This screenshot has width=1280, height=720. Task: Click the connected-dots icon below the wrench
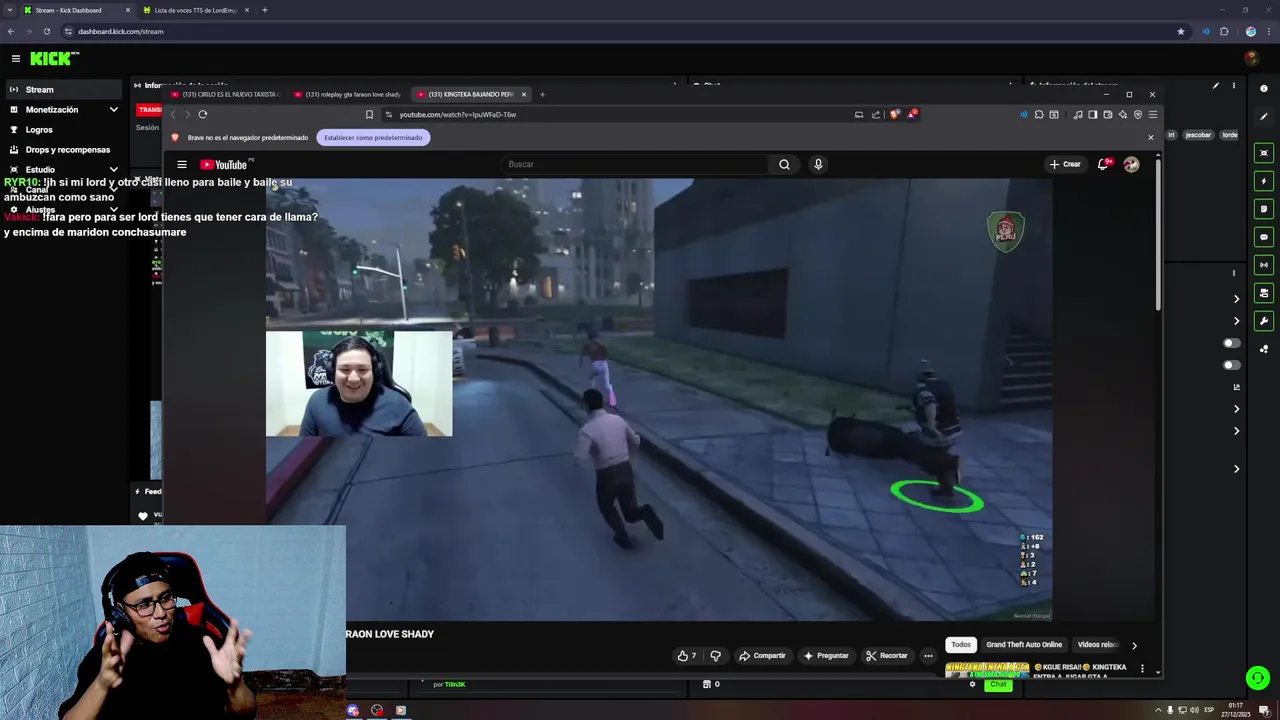[x=1264, y=349]
